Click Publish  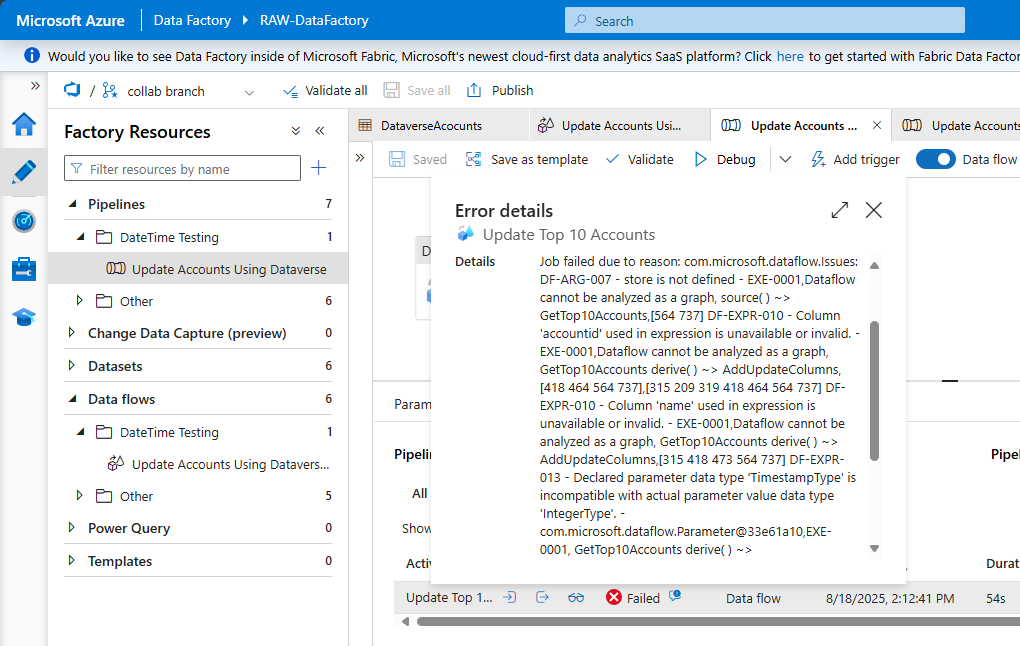point(500,90)
